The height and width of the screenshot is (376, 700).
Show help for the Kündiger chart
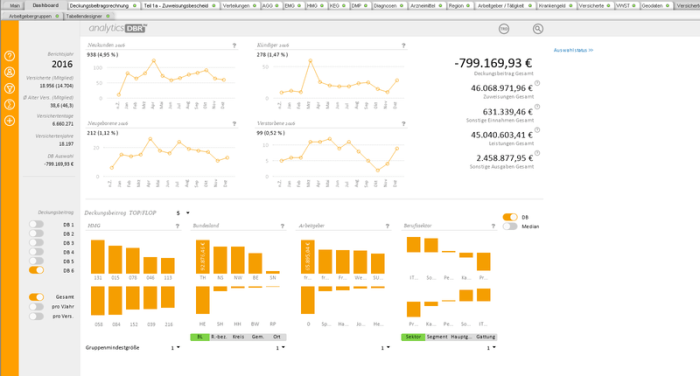point(404,46)
